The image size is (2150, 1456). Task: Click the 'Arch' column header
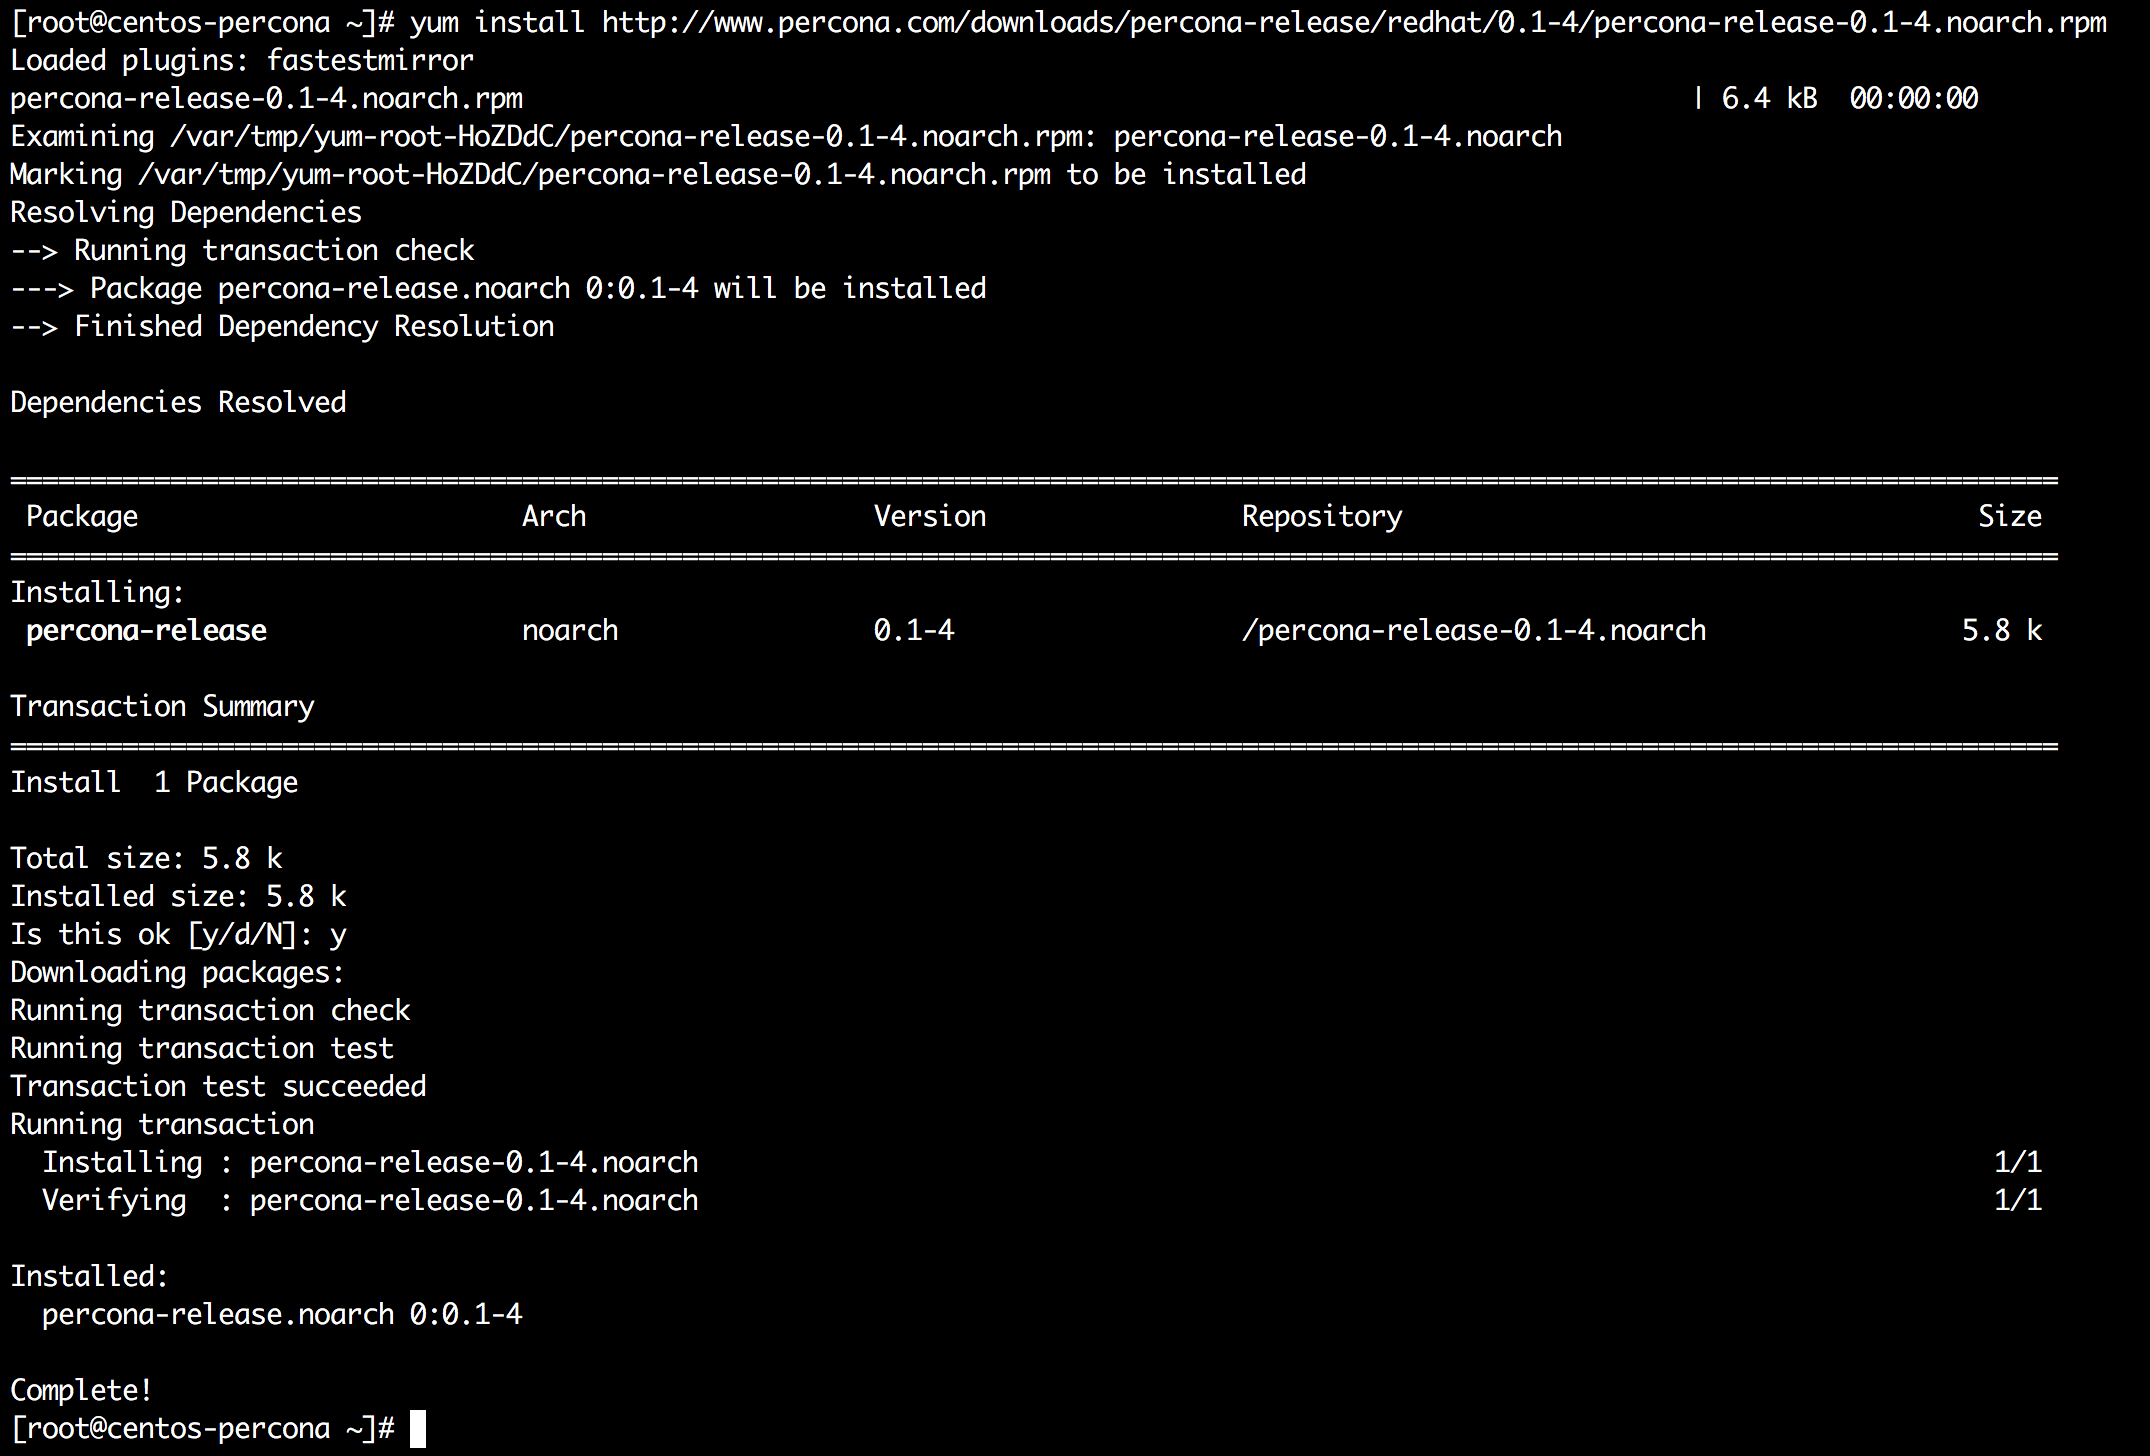click(554, 516)
